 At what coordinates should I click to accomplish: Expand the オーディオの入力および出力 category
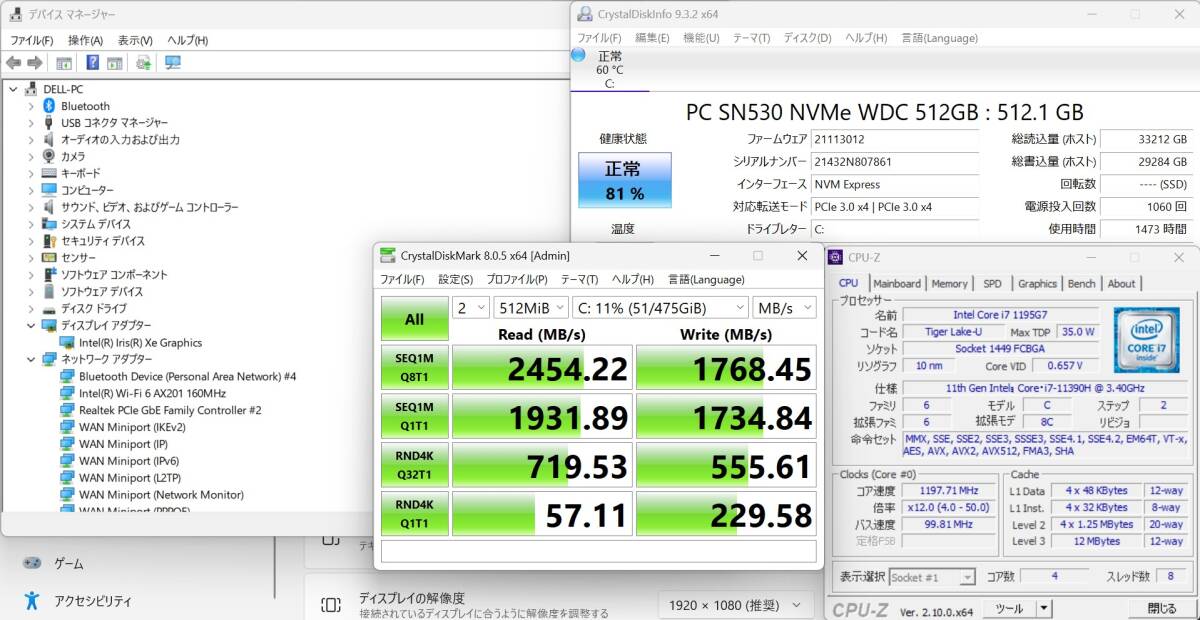[x=30, y=140]
